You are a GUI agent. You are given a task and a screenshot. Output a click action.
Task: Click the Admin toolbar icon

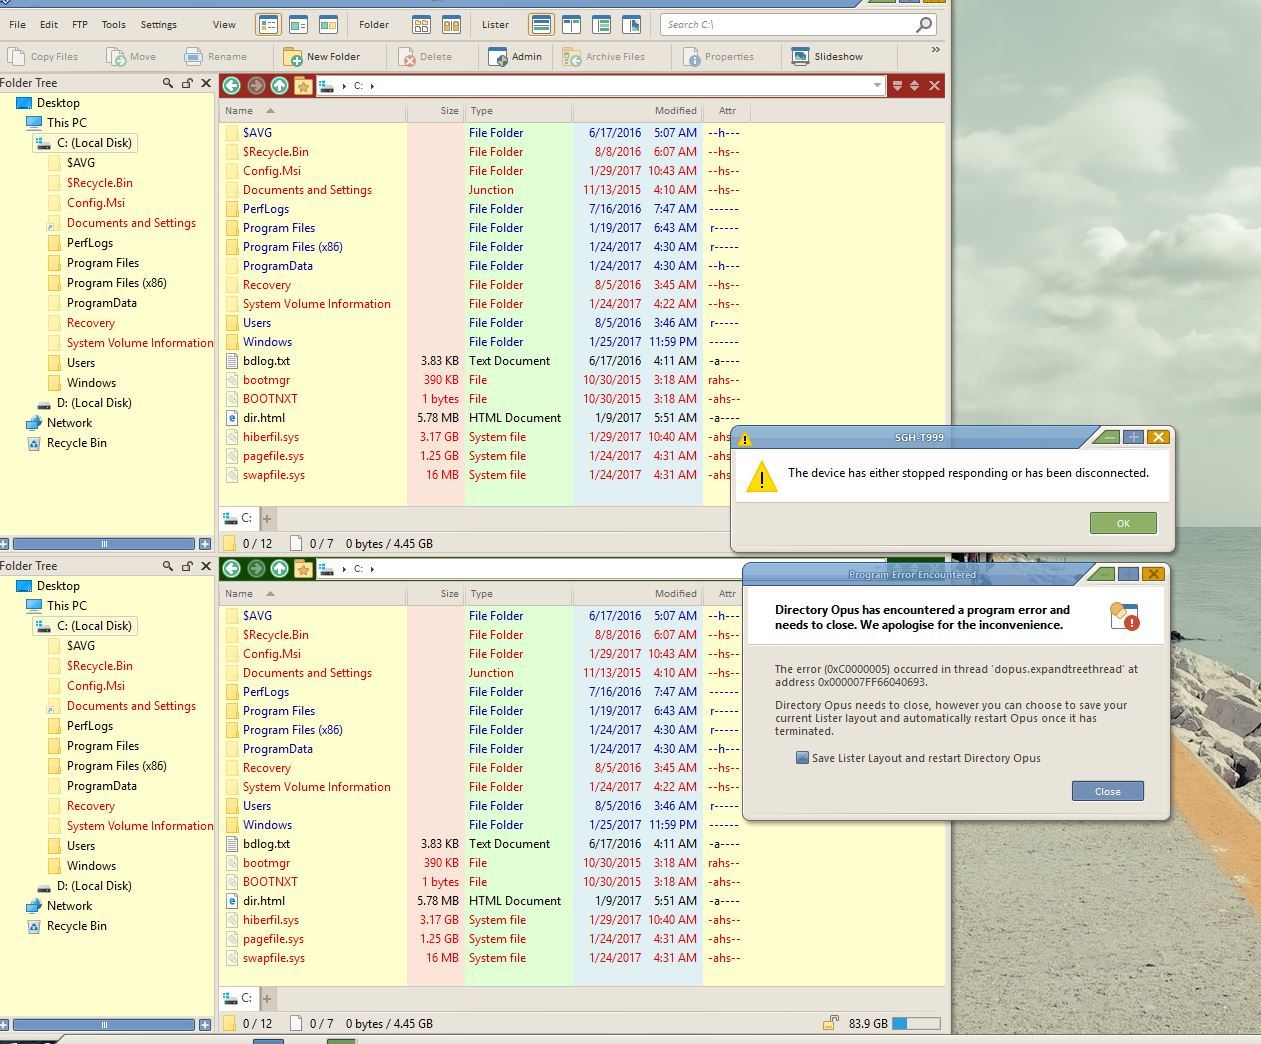click(515, 57)
